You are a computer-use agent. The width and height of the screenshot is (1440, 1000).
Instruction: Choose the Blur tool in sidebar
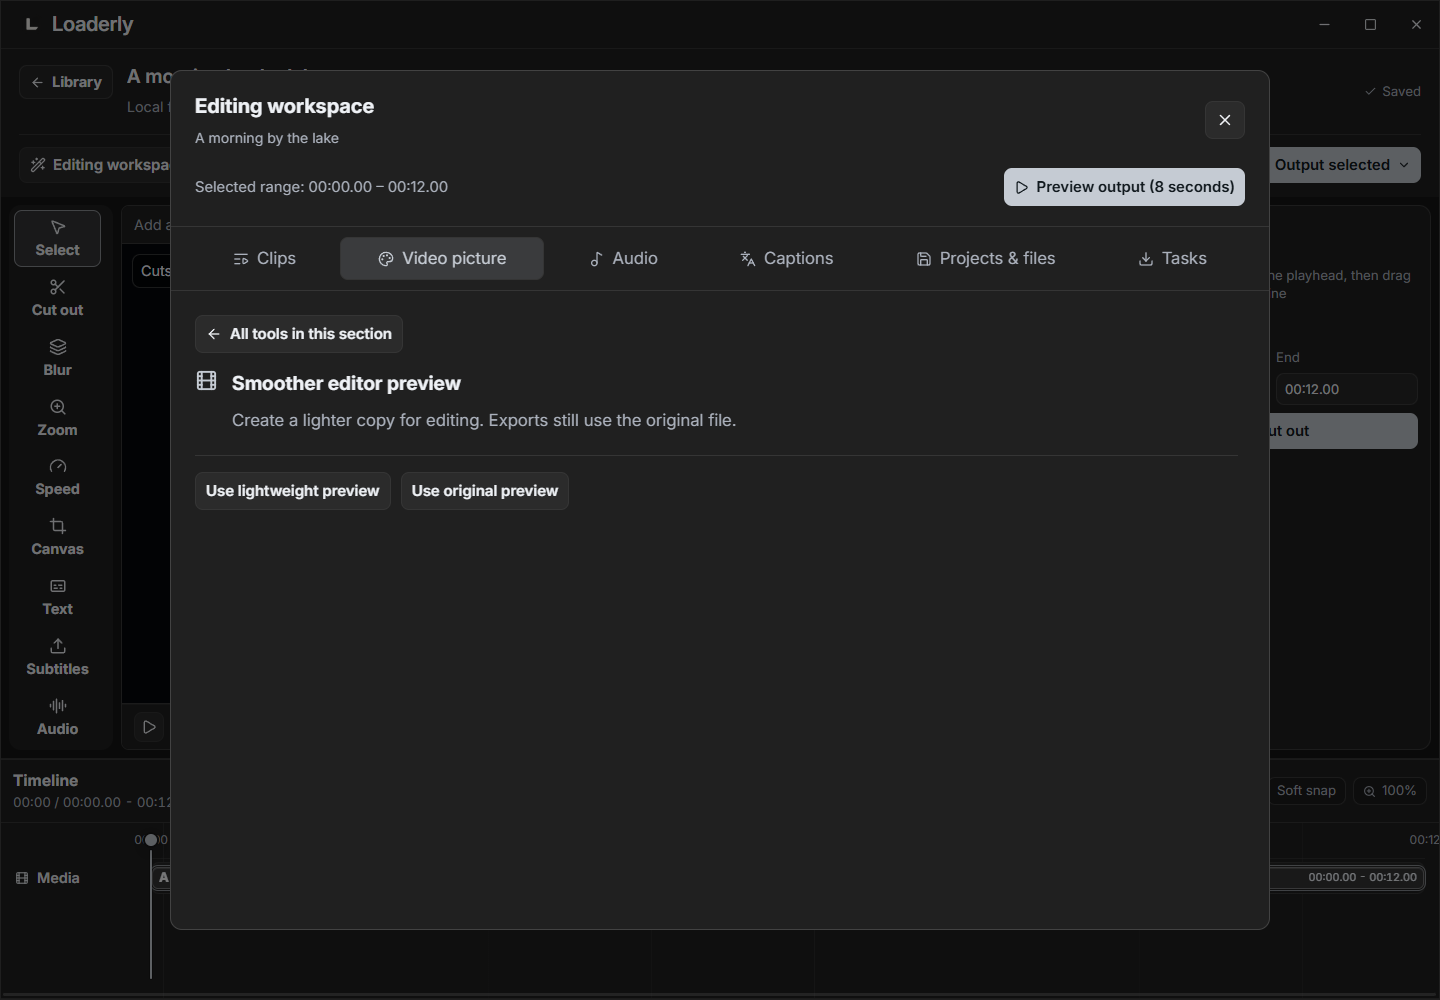(57, 358)
